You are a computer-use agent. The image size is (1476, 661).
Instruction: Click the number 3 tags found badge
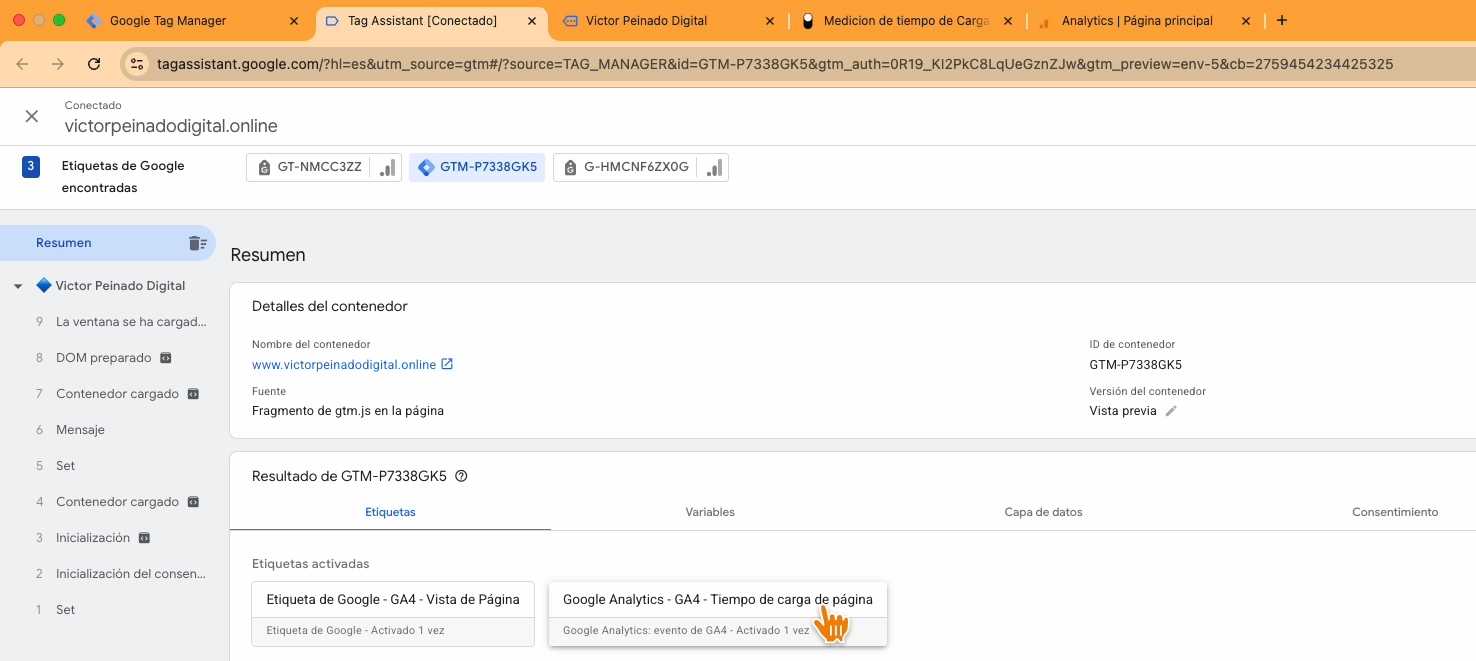click(31, 167)
